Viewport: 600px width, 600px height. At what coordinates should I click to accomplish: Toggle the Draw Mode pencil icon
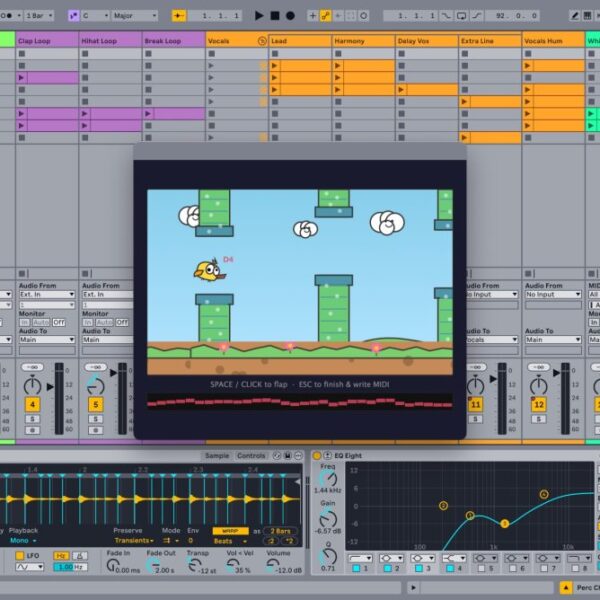pos(575,16)
